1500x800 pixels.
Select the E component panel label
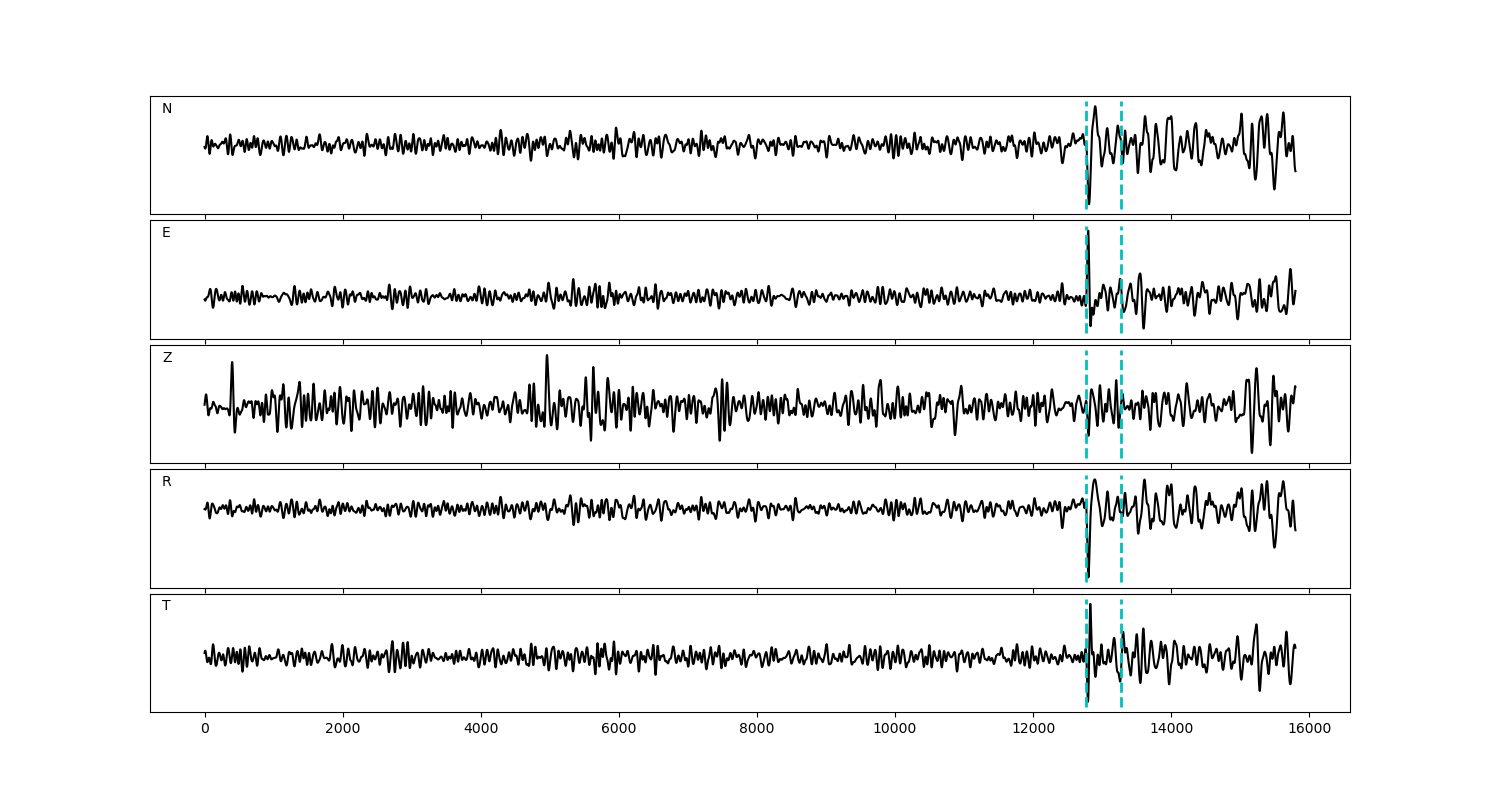(x=166, y=233)
